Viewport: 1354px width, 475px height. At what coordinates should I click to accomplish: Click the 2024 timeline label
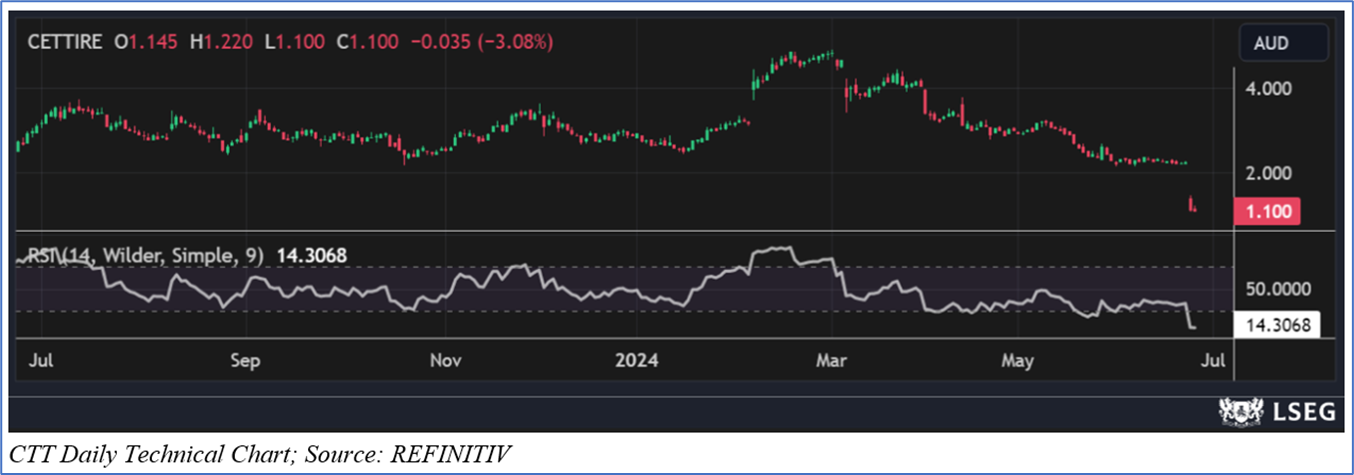click(639, 359)
